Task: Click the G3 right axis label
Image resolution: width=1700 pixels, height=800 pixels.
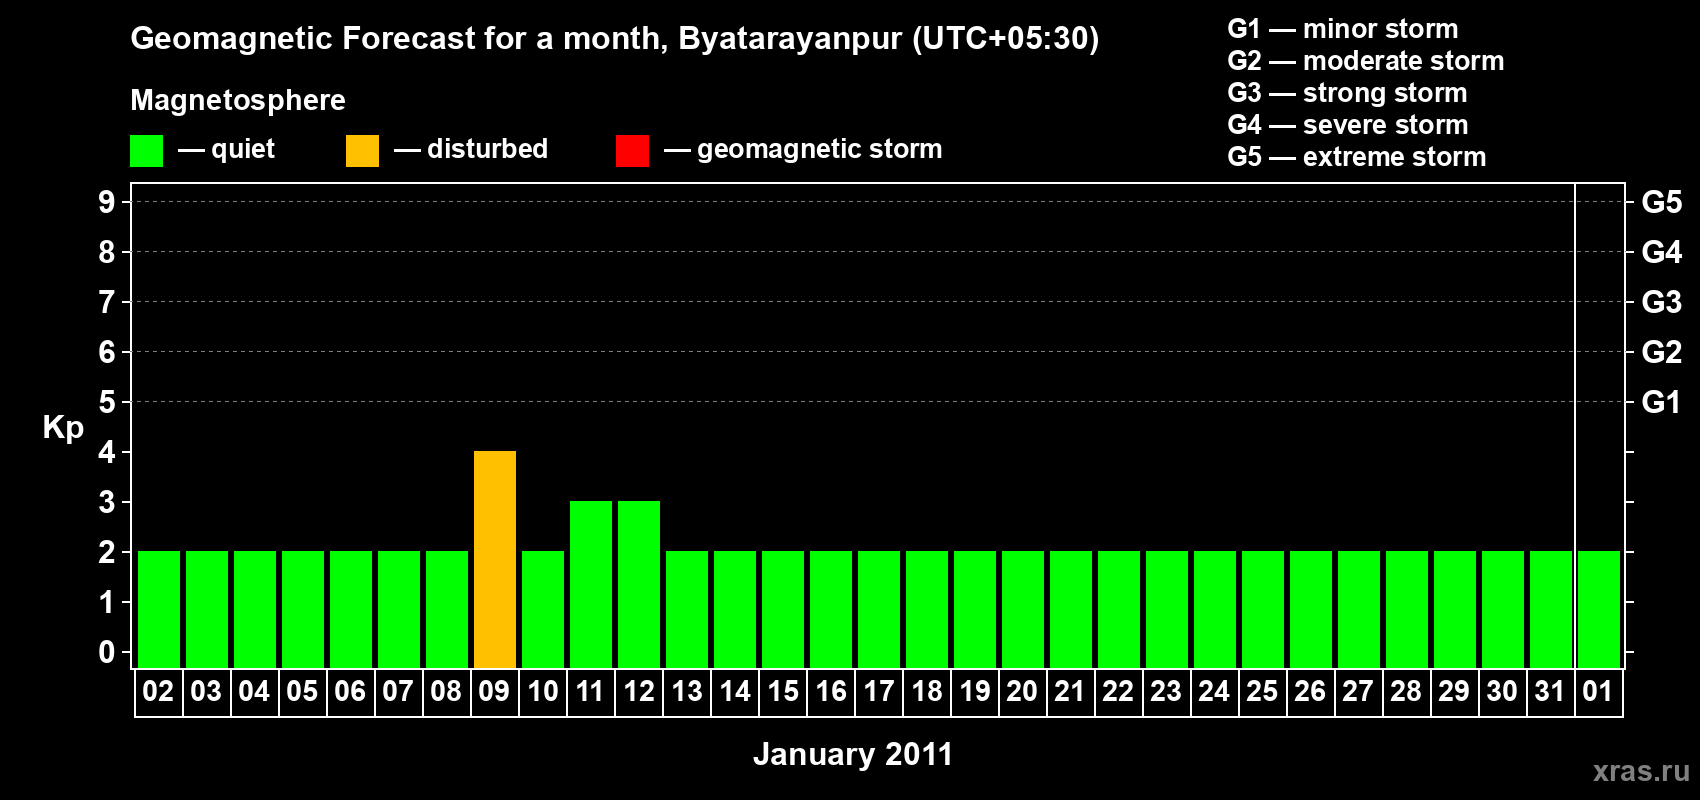Action: click(x=1662, y=302)
